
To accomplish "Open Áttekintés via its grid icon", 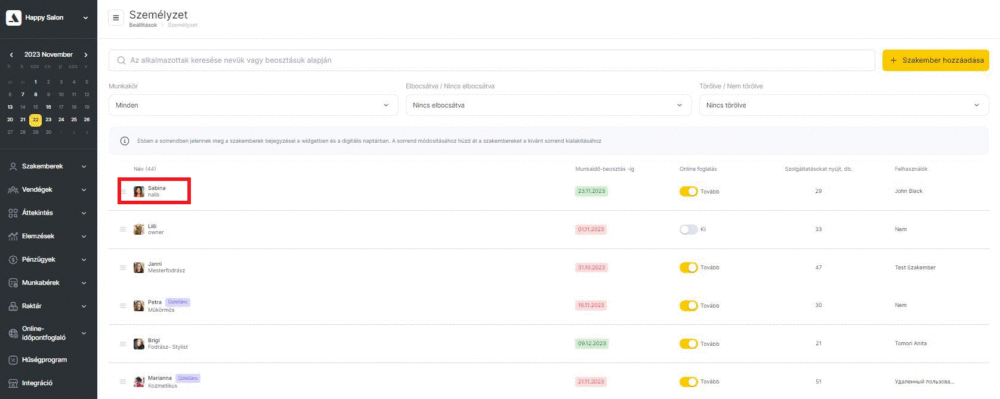I will 13,213.
